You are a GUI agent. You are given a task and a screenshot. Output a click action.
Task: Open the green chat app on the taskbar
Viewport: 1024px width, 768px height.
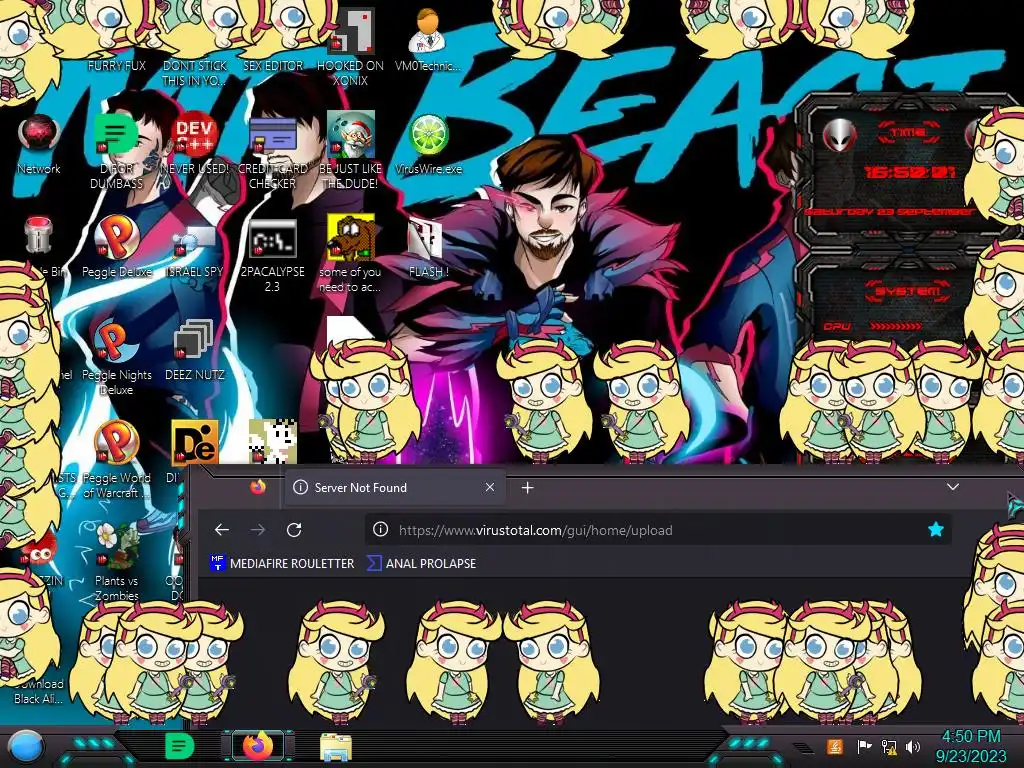tap(179, 746)
